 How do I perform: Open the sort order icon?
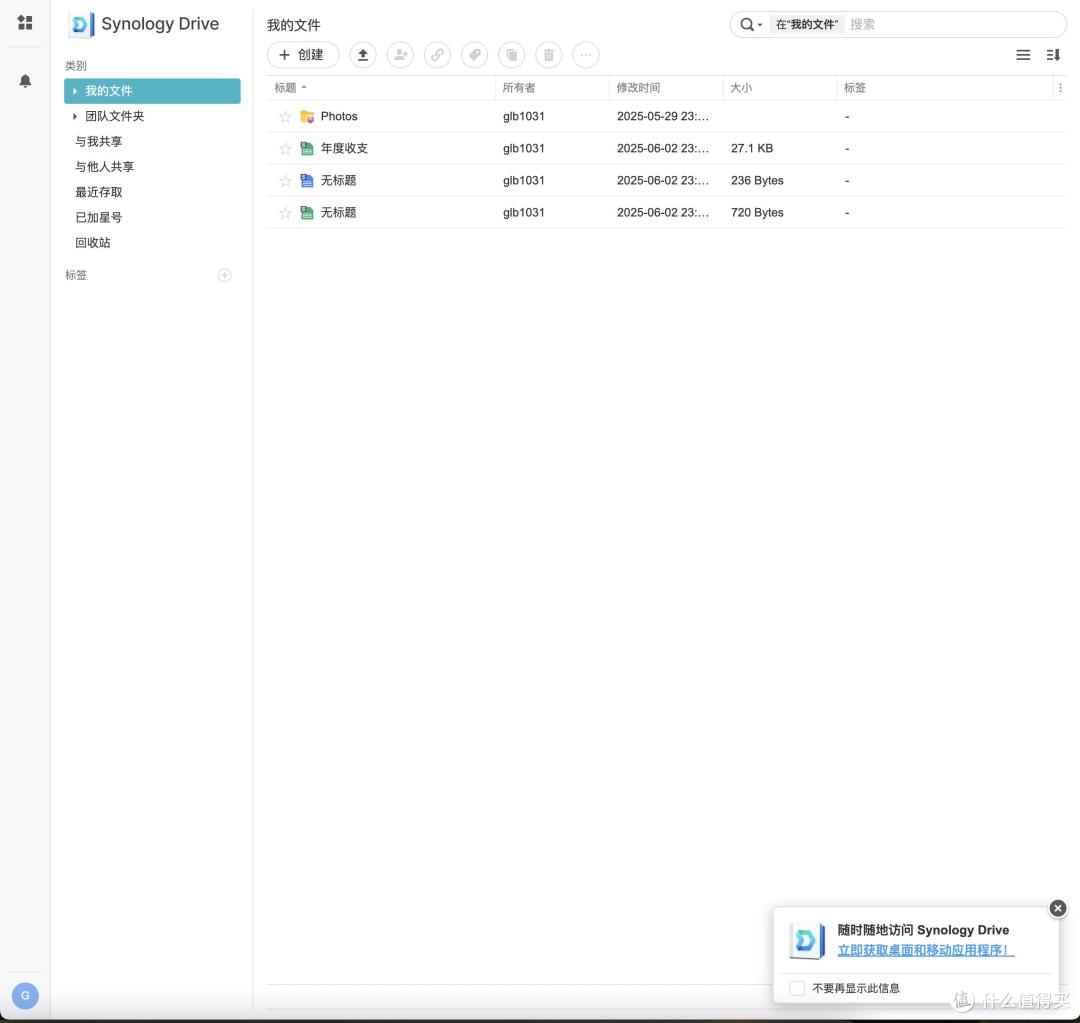click(1053, 55)
